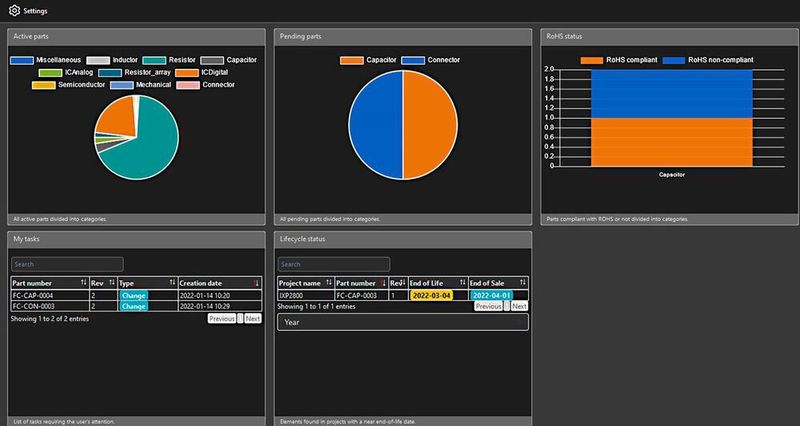Go to Previous page in My tasks

pyautogui.click(x=221, y=318)
